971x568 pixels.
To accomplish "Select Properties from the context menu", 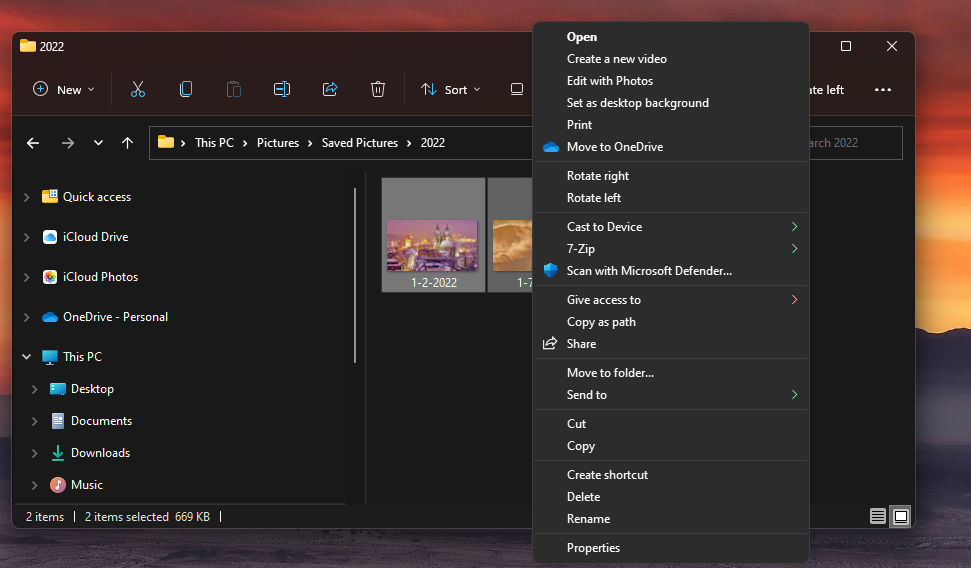I will click(x=593, y=548).
